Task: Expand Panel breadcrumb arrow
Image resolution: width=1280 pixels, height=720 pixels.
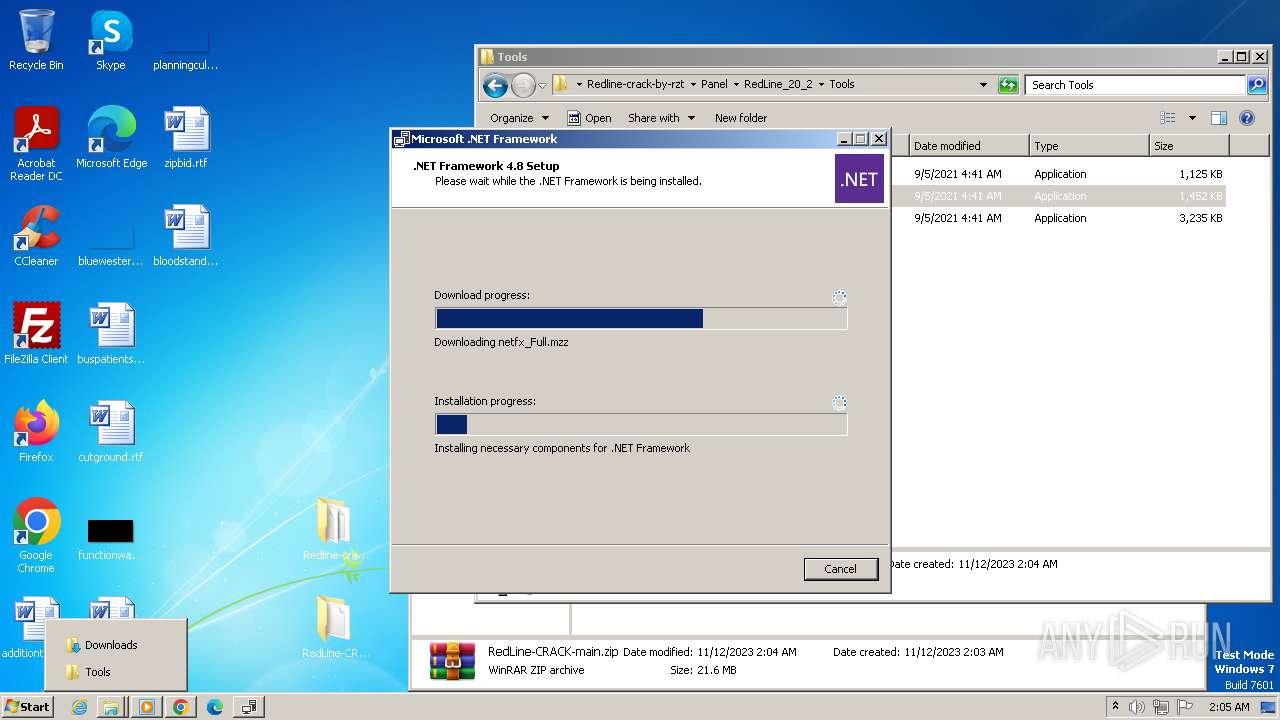Action: point(735,85)
